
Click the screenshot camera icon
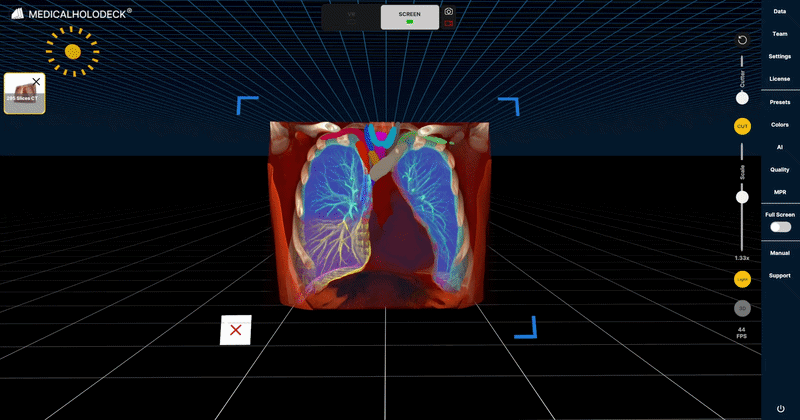(448, 11)
